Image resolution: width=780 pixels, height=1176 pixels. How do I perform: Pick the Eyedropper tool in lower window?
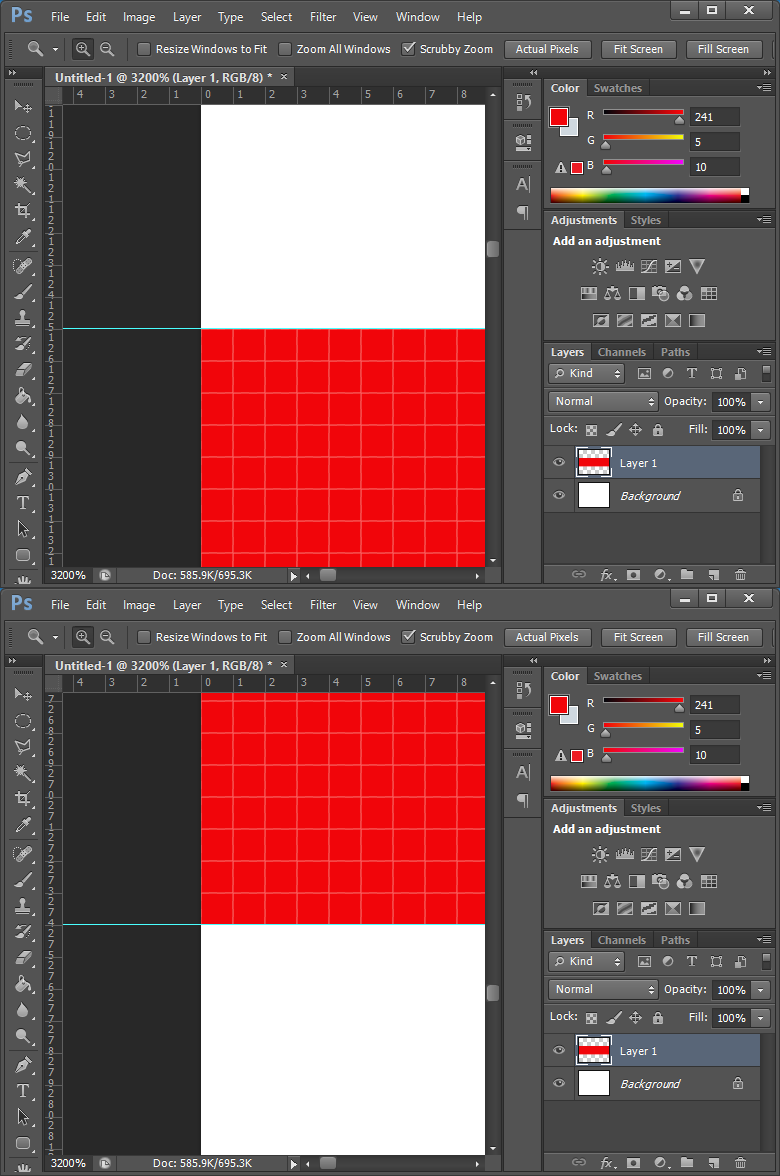23,825
